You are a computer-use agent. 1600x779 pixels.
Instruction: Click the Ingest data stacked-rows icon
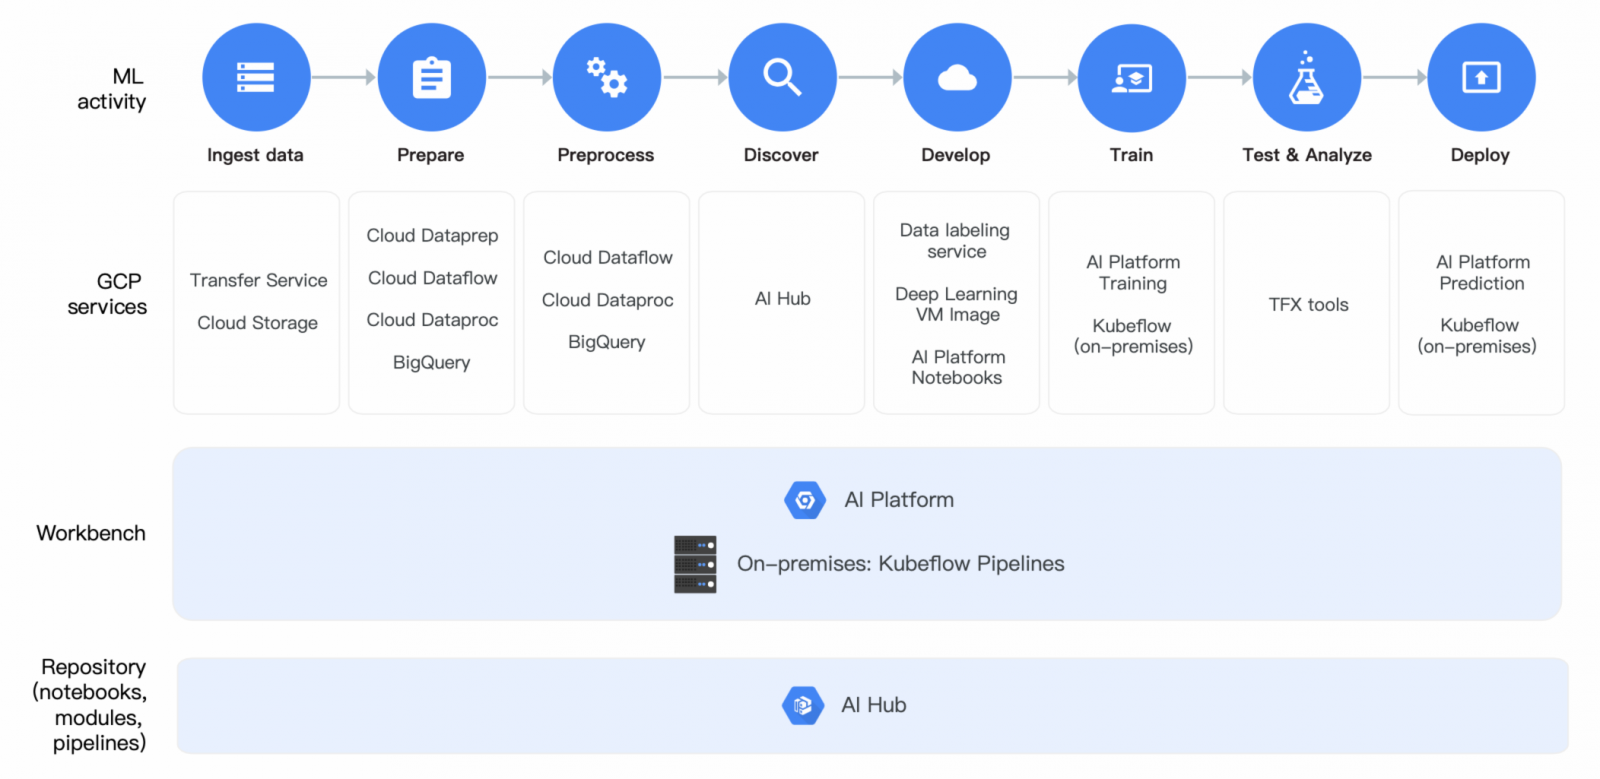coord(256,77)
